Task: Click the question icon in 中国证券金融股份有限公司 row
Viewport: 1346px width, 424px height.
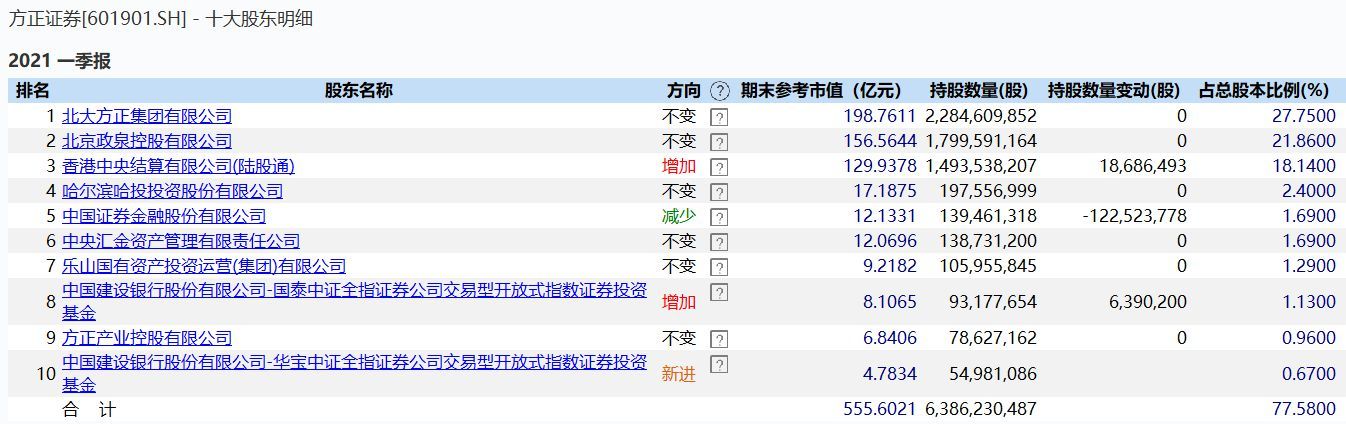Action: point(718,217)
